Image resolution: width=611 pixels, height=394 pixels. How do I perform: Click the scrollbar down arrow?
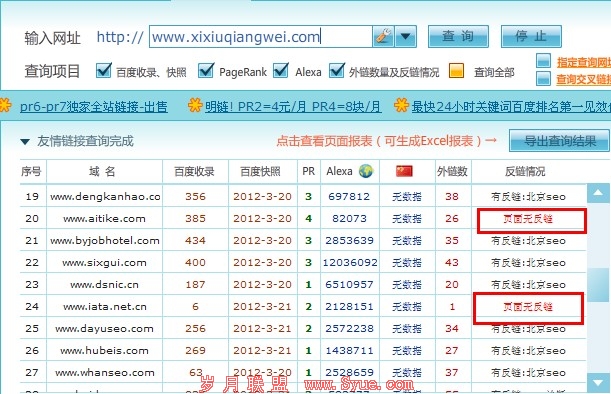tap(598, 383)
